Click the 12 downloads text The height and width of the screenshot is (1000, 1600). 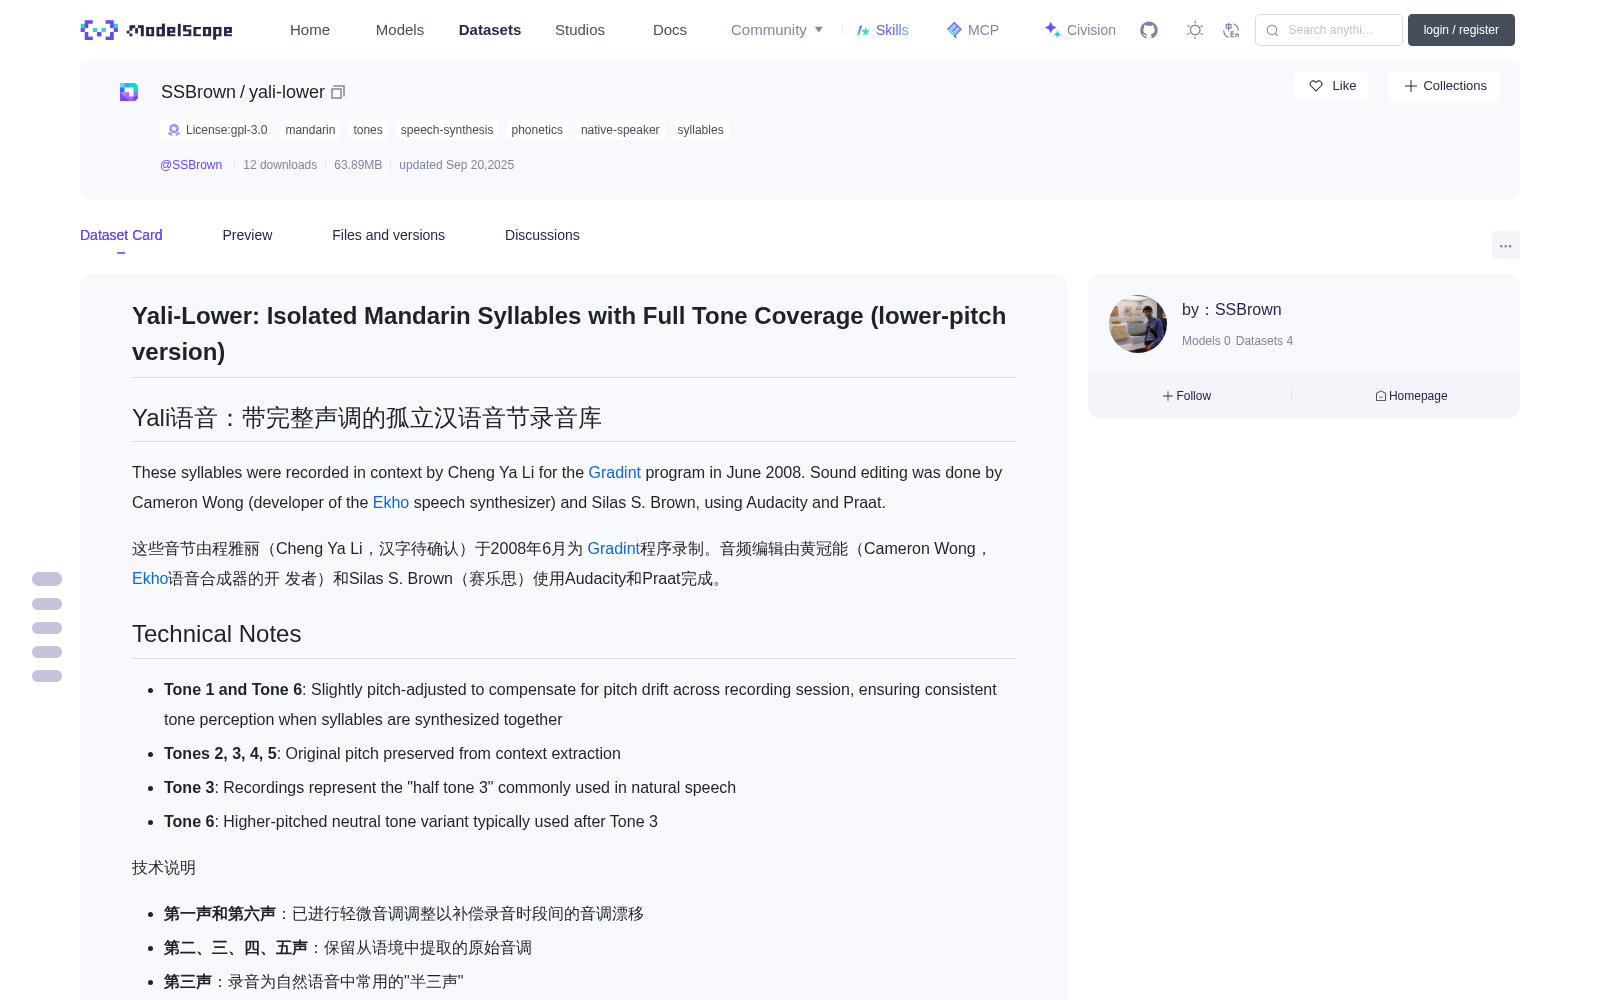280,165
